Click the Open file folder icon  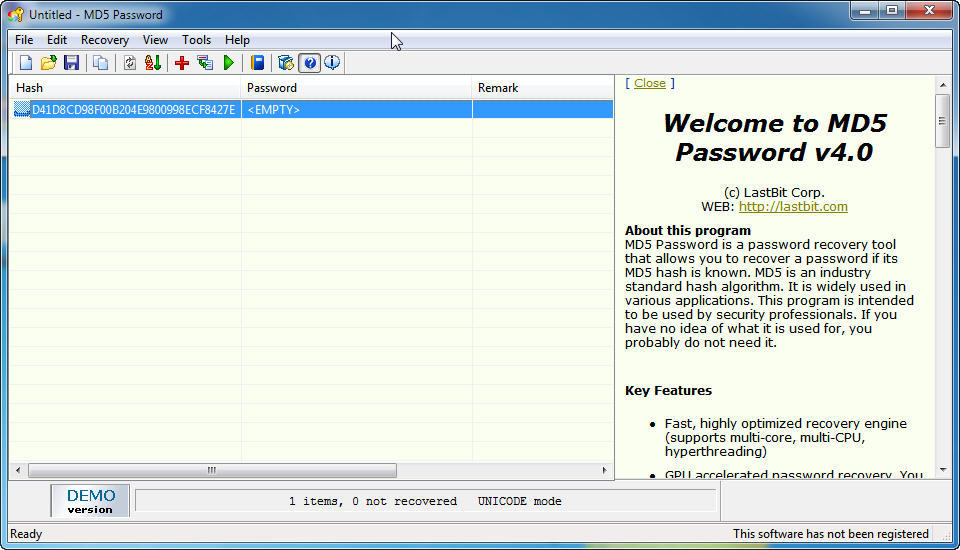pos(48,62)
